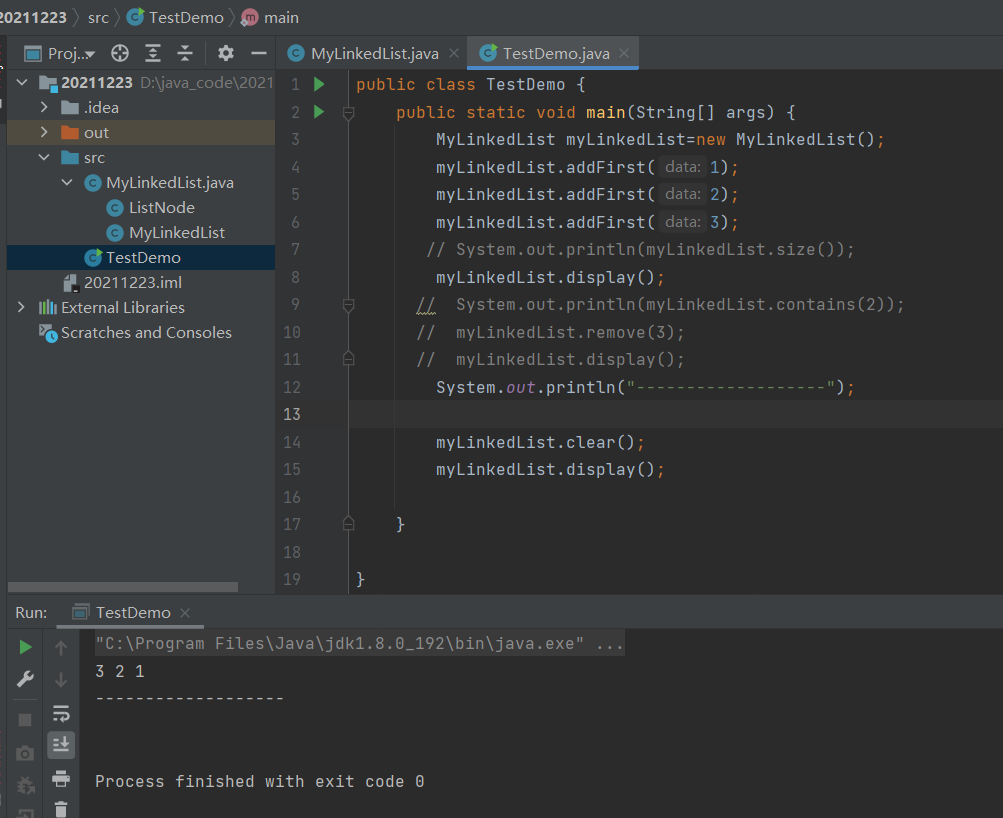Expand the .idea folder

pos(44,107)
